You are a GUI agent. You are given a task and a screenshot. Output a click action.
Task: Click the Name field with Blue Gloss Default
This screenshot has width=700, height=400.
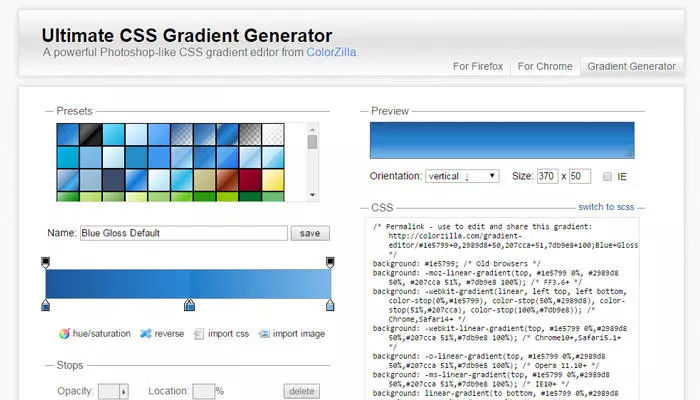[x=183, y=233]
